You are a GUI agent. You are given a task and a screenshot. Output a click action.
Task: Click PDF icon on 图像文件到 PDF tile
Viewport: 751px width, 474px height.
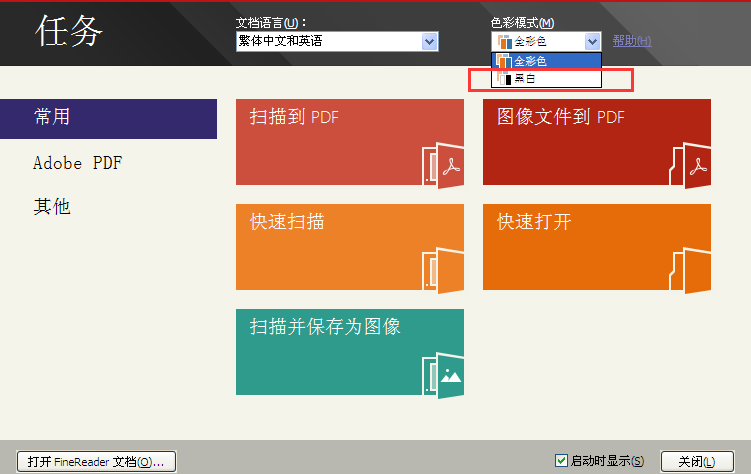coord(690,165)
